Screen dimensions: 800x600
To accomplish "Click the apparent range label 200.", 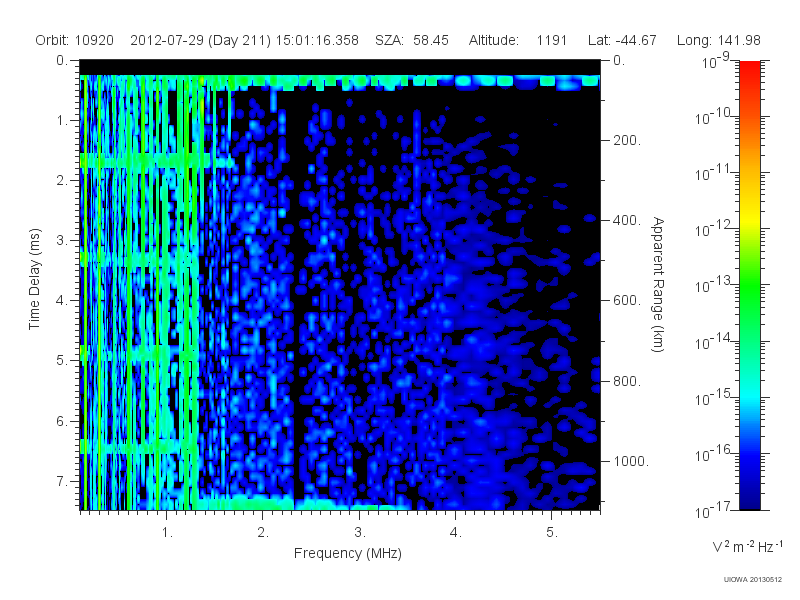I will pyautogui.click(x=627, y=140).
